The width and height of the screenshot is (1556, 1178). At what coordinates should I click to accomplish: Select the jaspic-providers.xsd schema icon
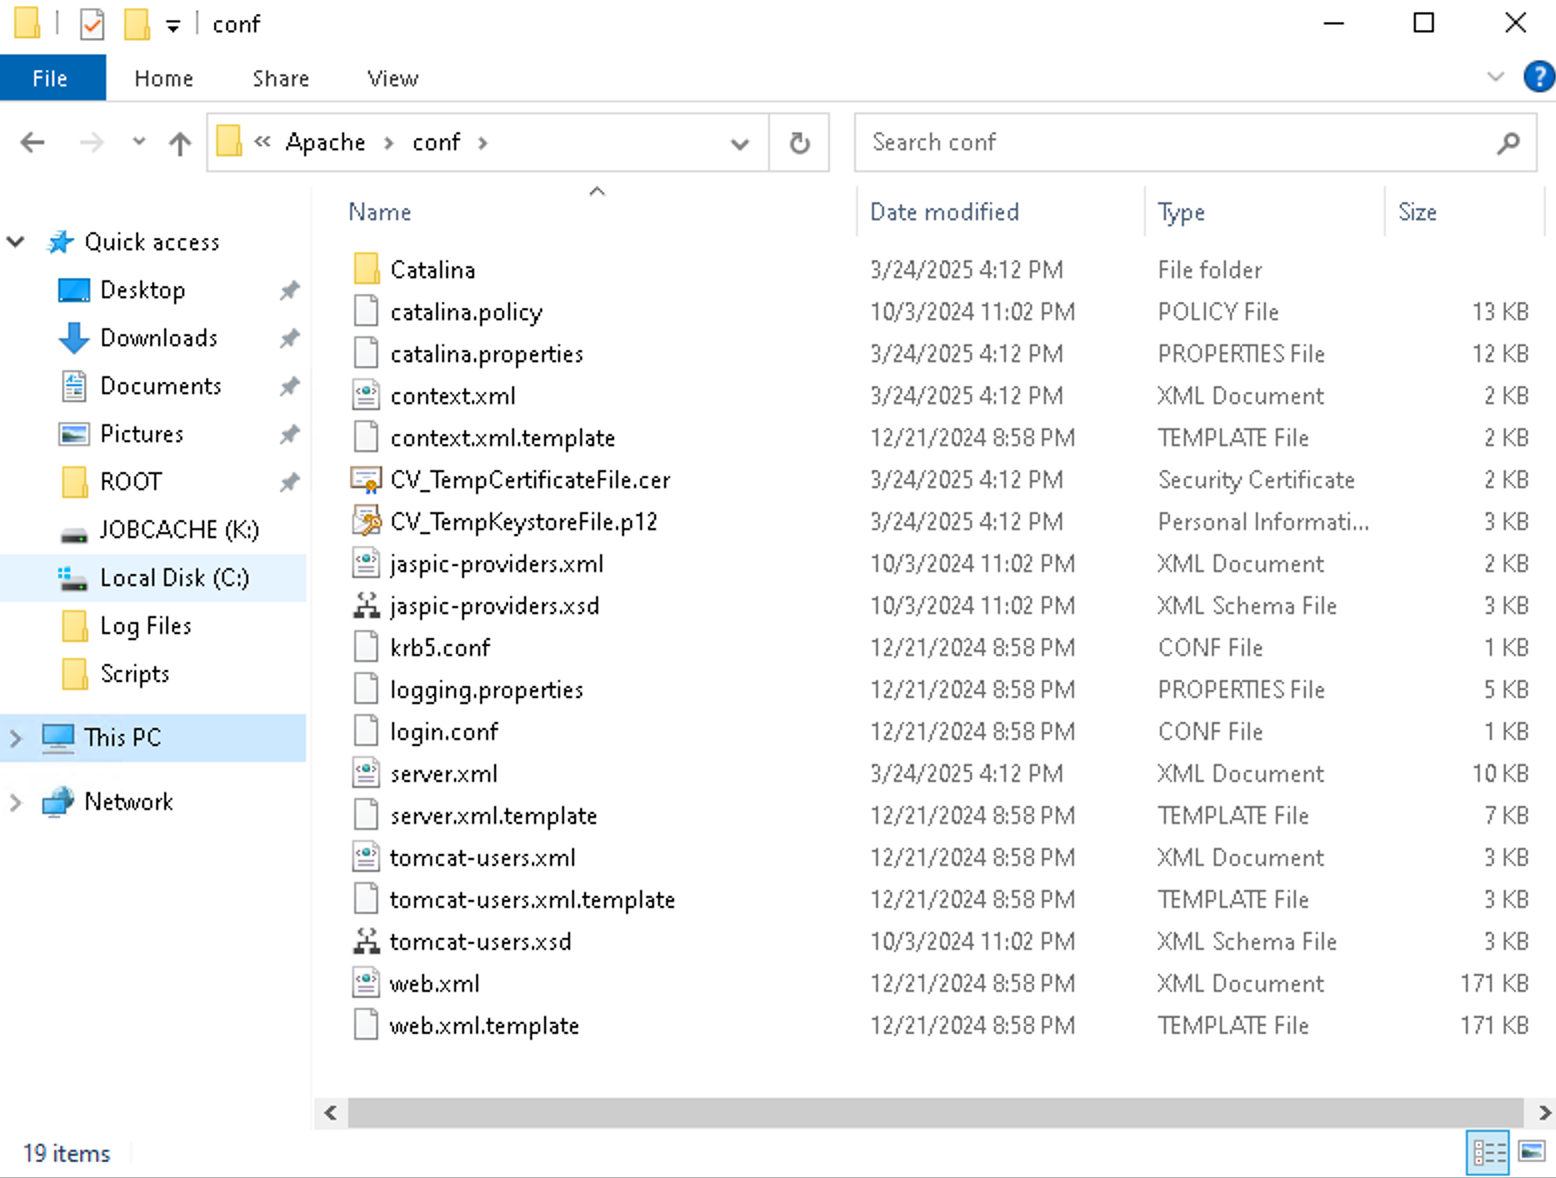[x=366, y=605]
